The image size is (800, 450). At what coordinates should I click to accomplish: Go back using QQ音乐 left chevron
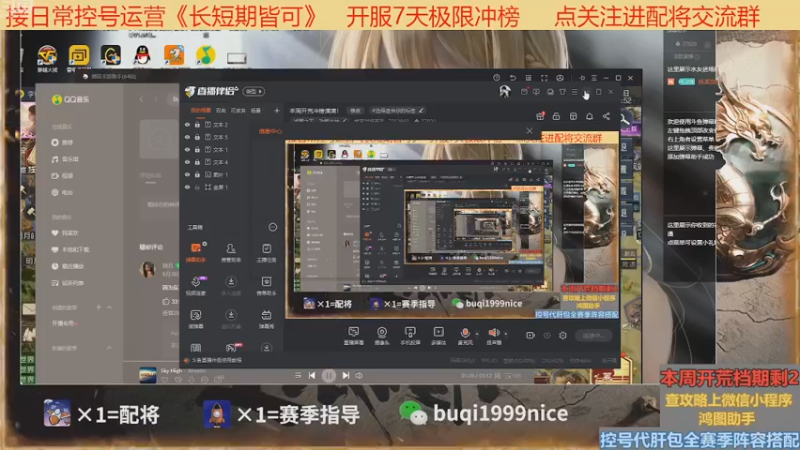pyautogui.click(x=142, y=99)
